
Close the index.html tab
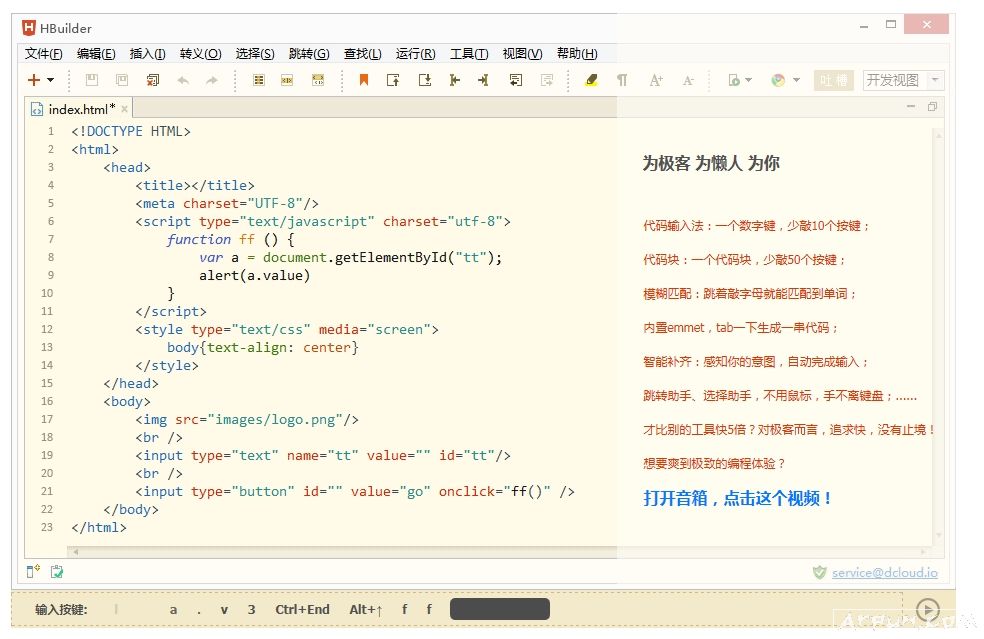[x=125, y=109]
